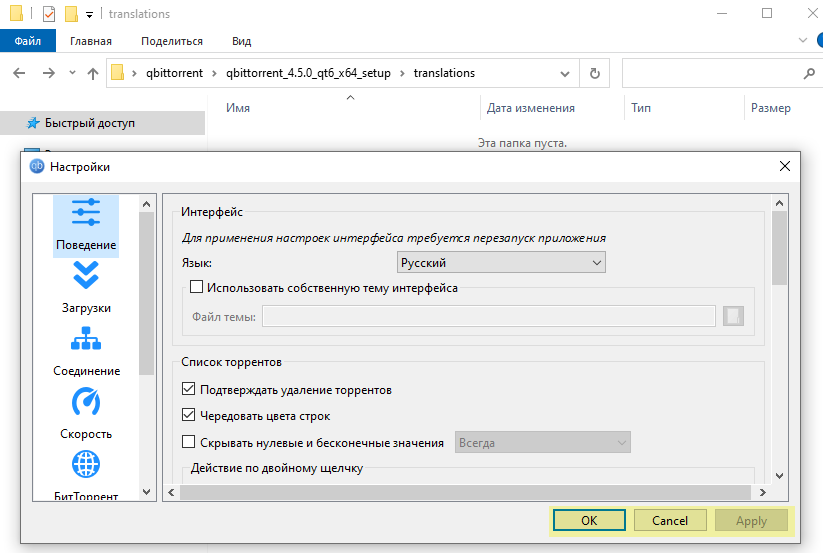Screen dimensions: 823x553
Task: Open the Файл menu tab
Action: coord(28,41)
